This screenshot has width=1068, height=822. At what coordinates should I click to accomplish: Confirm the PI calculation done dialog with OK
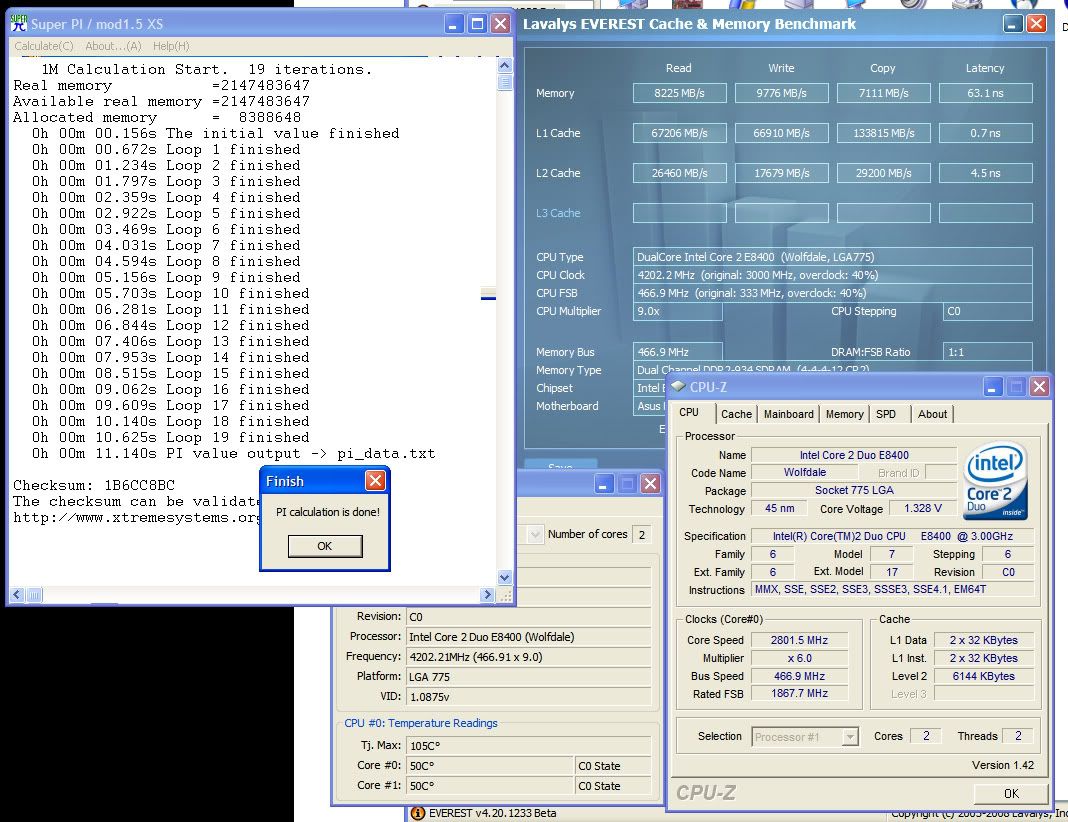tap(325, 546)
